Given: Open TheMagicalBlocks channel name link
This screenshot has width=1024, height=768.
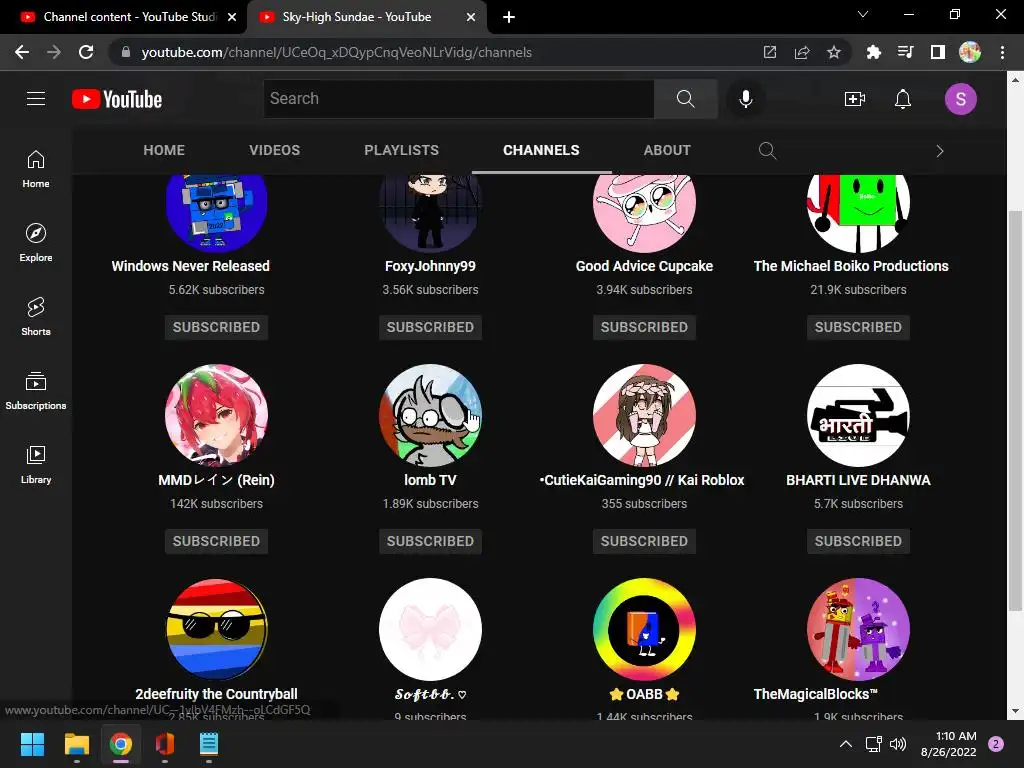Looking at the screenshot, I should point(816,694).
